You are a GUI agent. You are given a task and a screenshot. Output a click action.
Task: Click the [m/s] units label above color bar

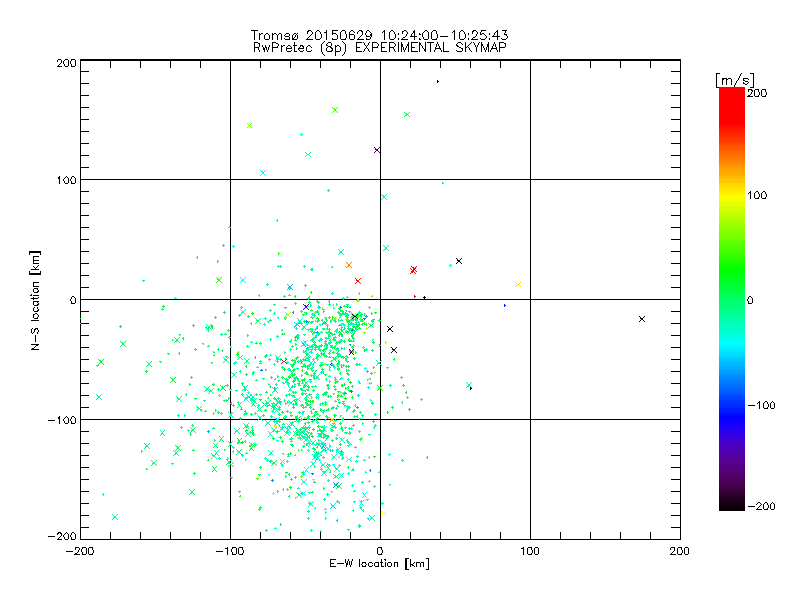coord(735,80)
